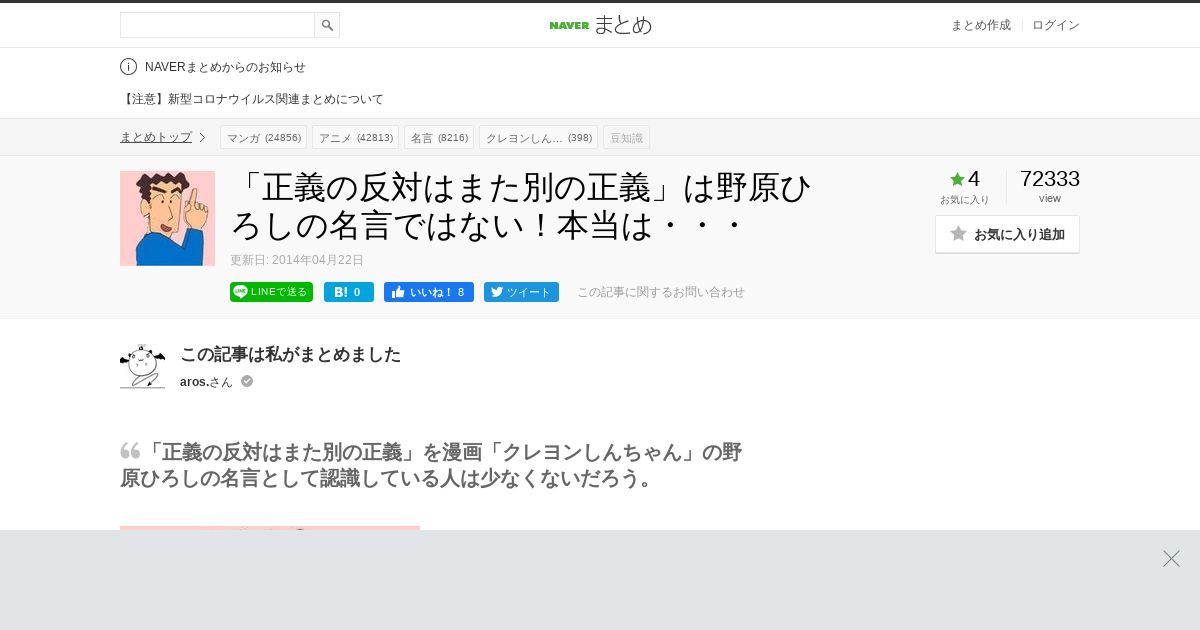Go to まとめトップ breadcrumb
The width and height of the screenshot is (1200, 630).
(156, 137)
